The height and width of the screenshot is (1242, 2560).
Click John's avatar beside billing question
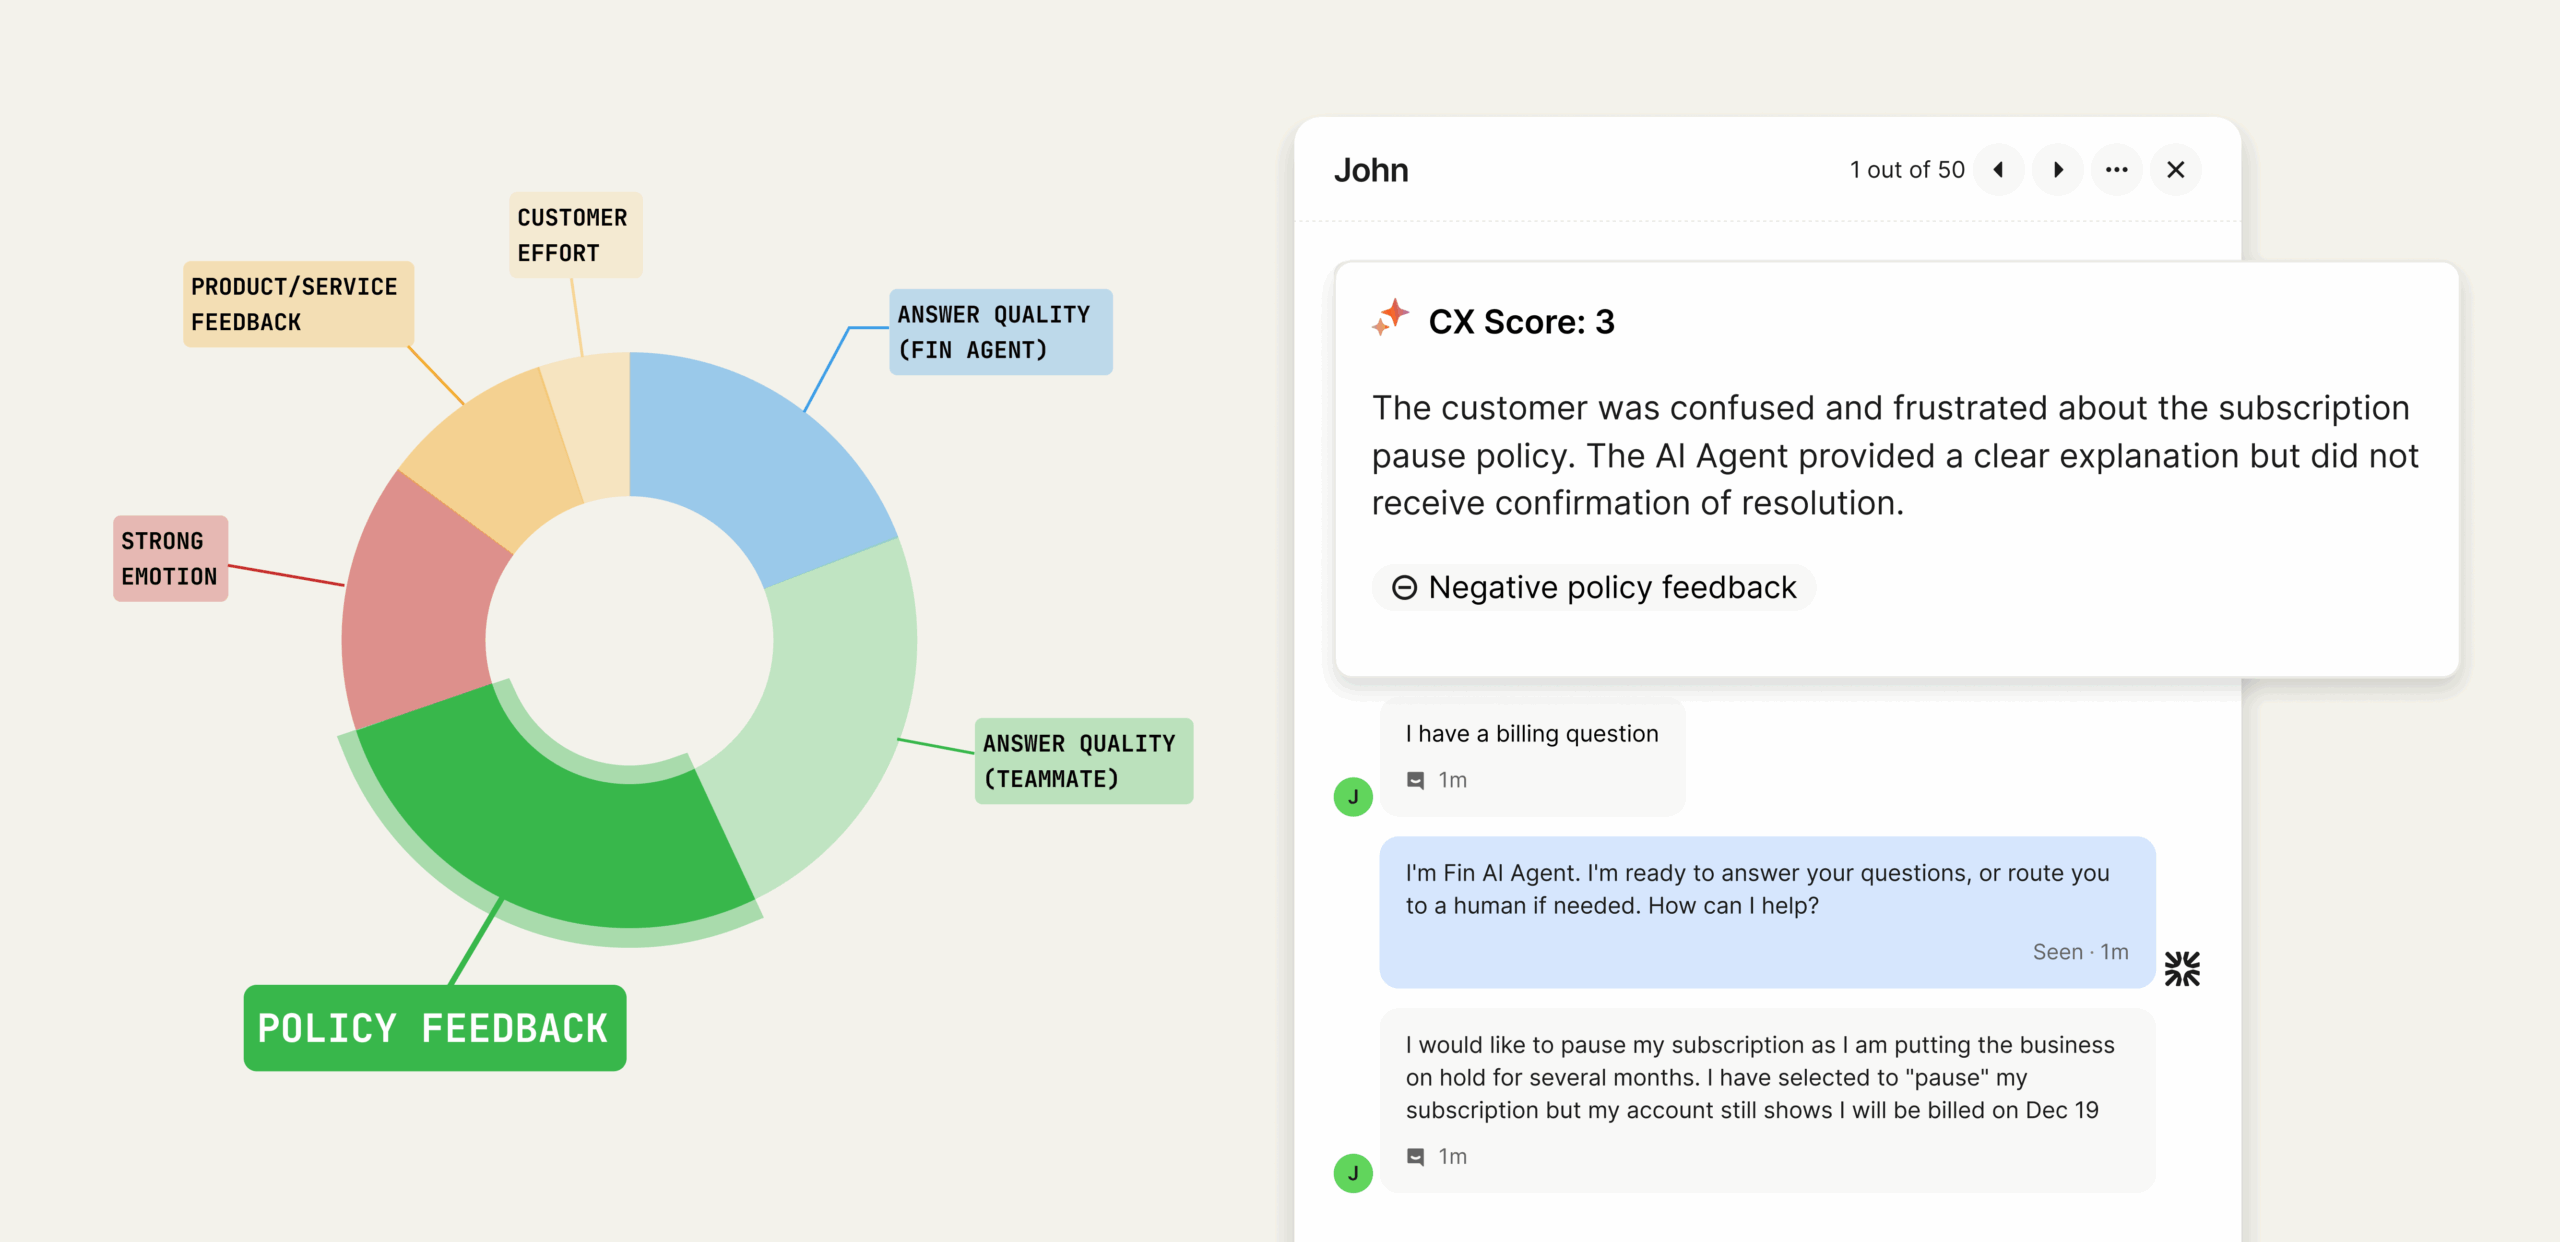click(x=1353, y=797)
